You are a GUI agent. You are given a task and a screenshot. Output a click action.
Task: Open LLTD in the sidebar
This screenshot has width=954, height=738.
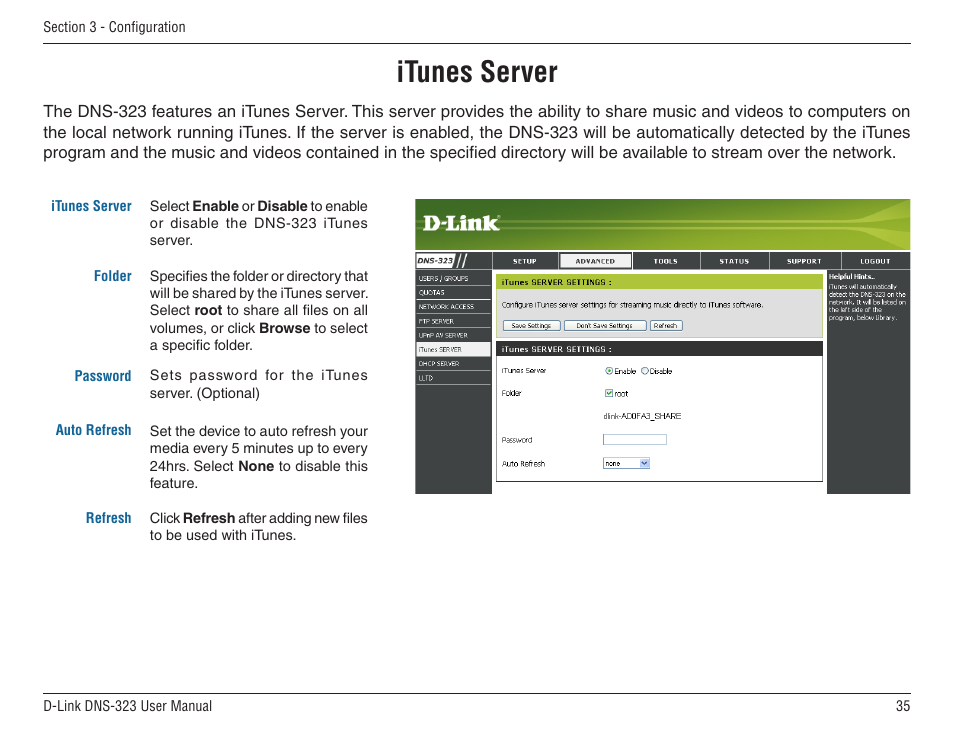pyautogui.click(x=453, y=378)
